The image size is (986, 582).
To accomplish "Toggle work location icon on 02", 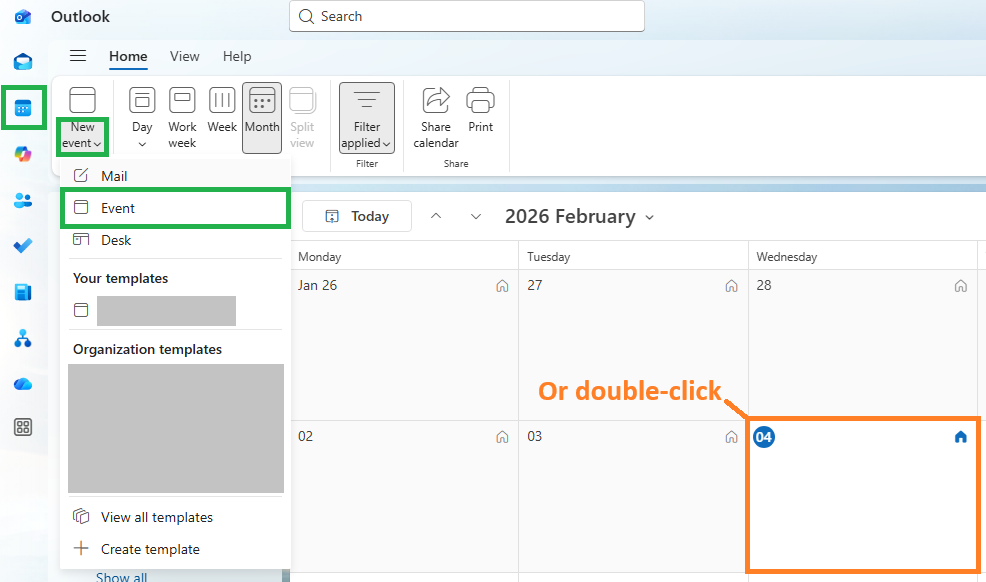I will pos(502,437).
